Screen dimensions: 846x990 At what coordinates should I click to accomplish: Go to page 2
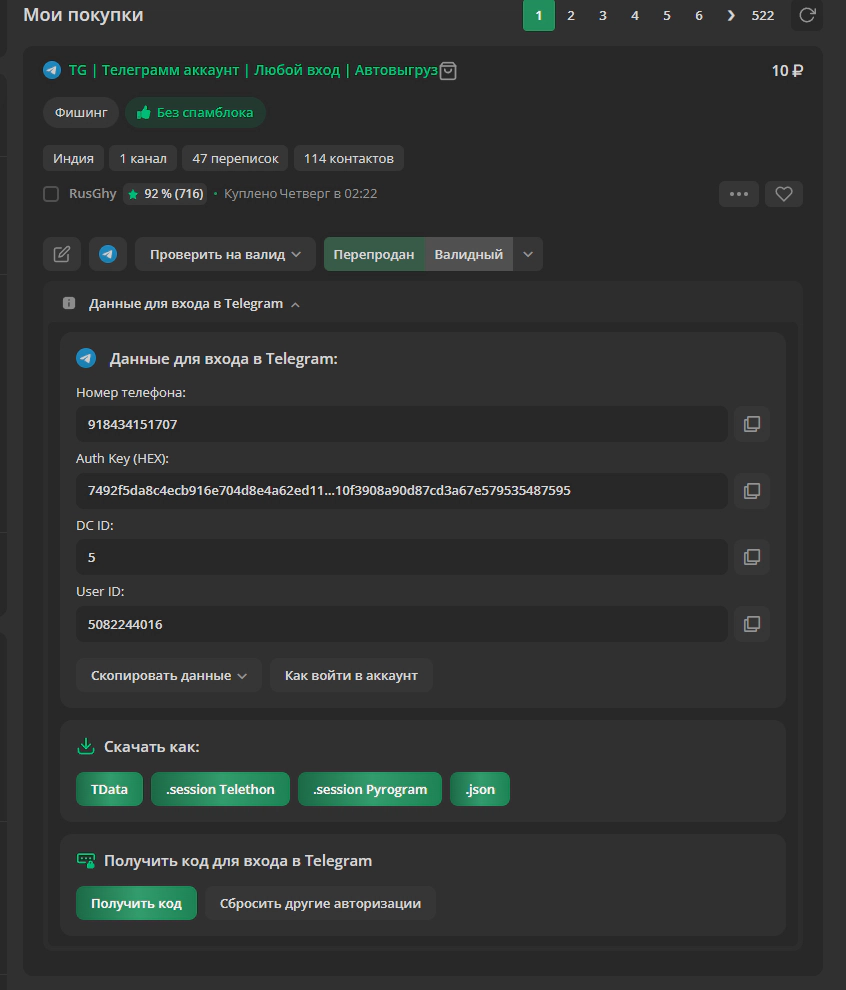571,15
